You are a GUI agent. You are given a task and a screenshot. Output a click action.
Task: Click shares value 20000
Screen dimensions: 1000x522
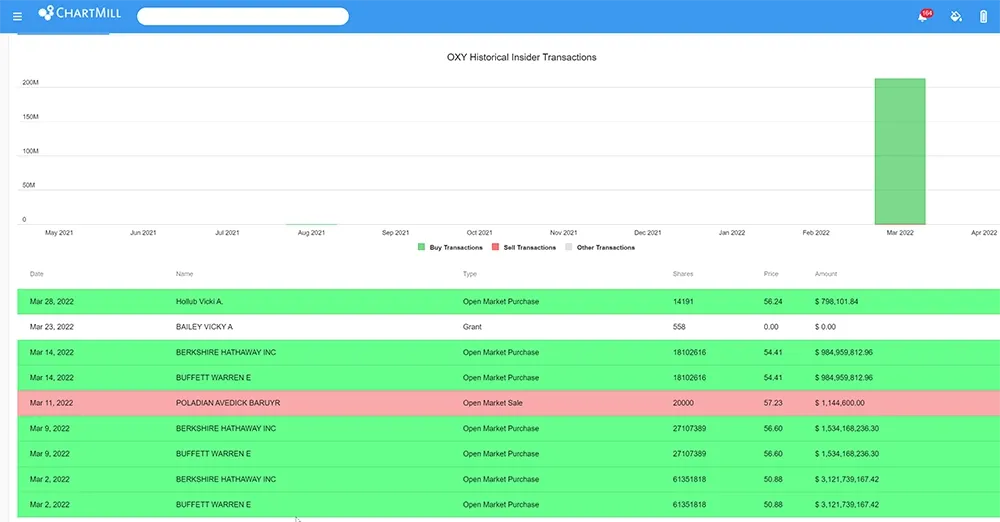point(683,403)
